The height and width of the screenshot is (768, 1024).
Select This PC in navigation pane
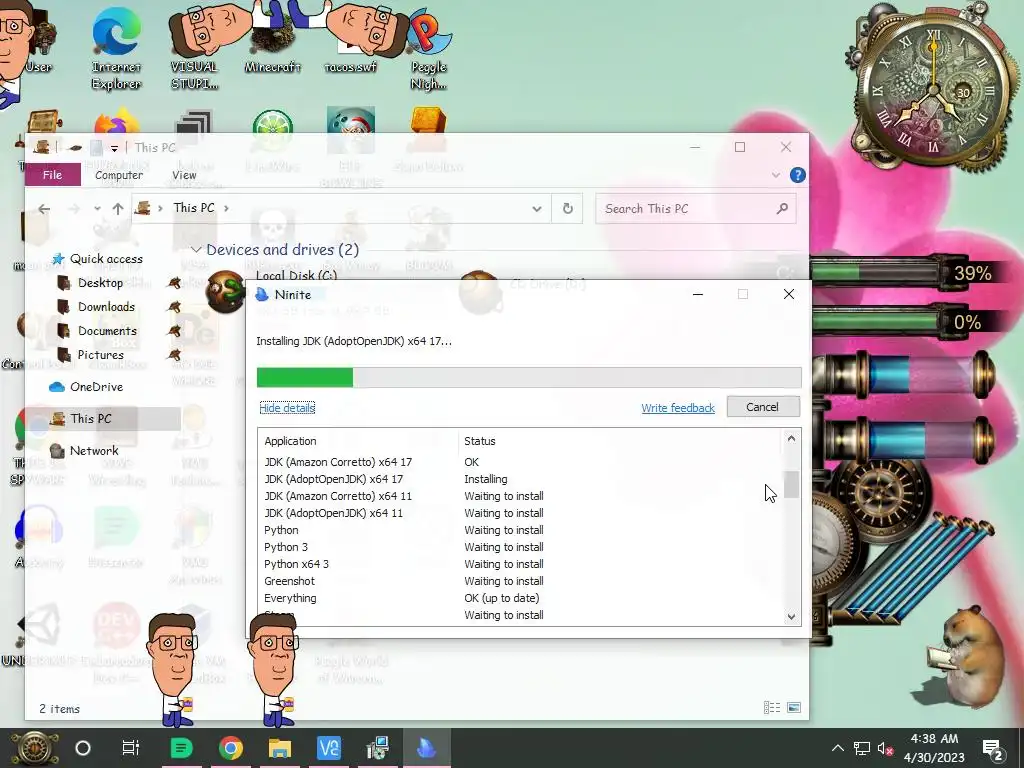pos(102,419)
